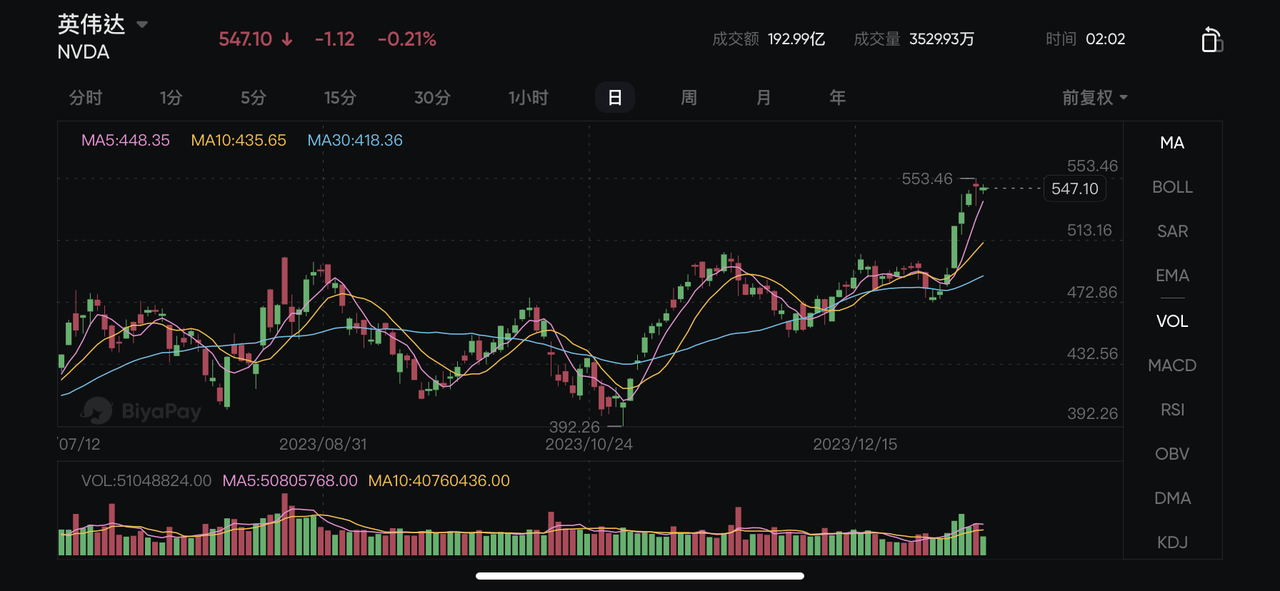The image size is (1280, 591).
Task: Tap the rotate screen icon
Action: (x=1211, y=40)
